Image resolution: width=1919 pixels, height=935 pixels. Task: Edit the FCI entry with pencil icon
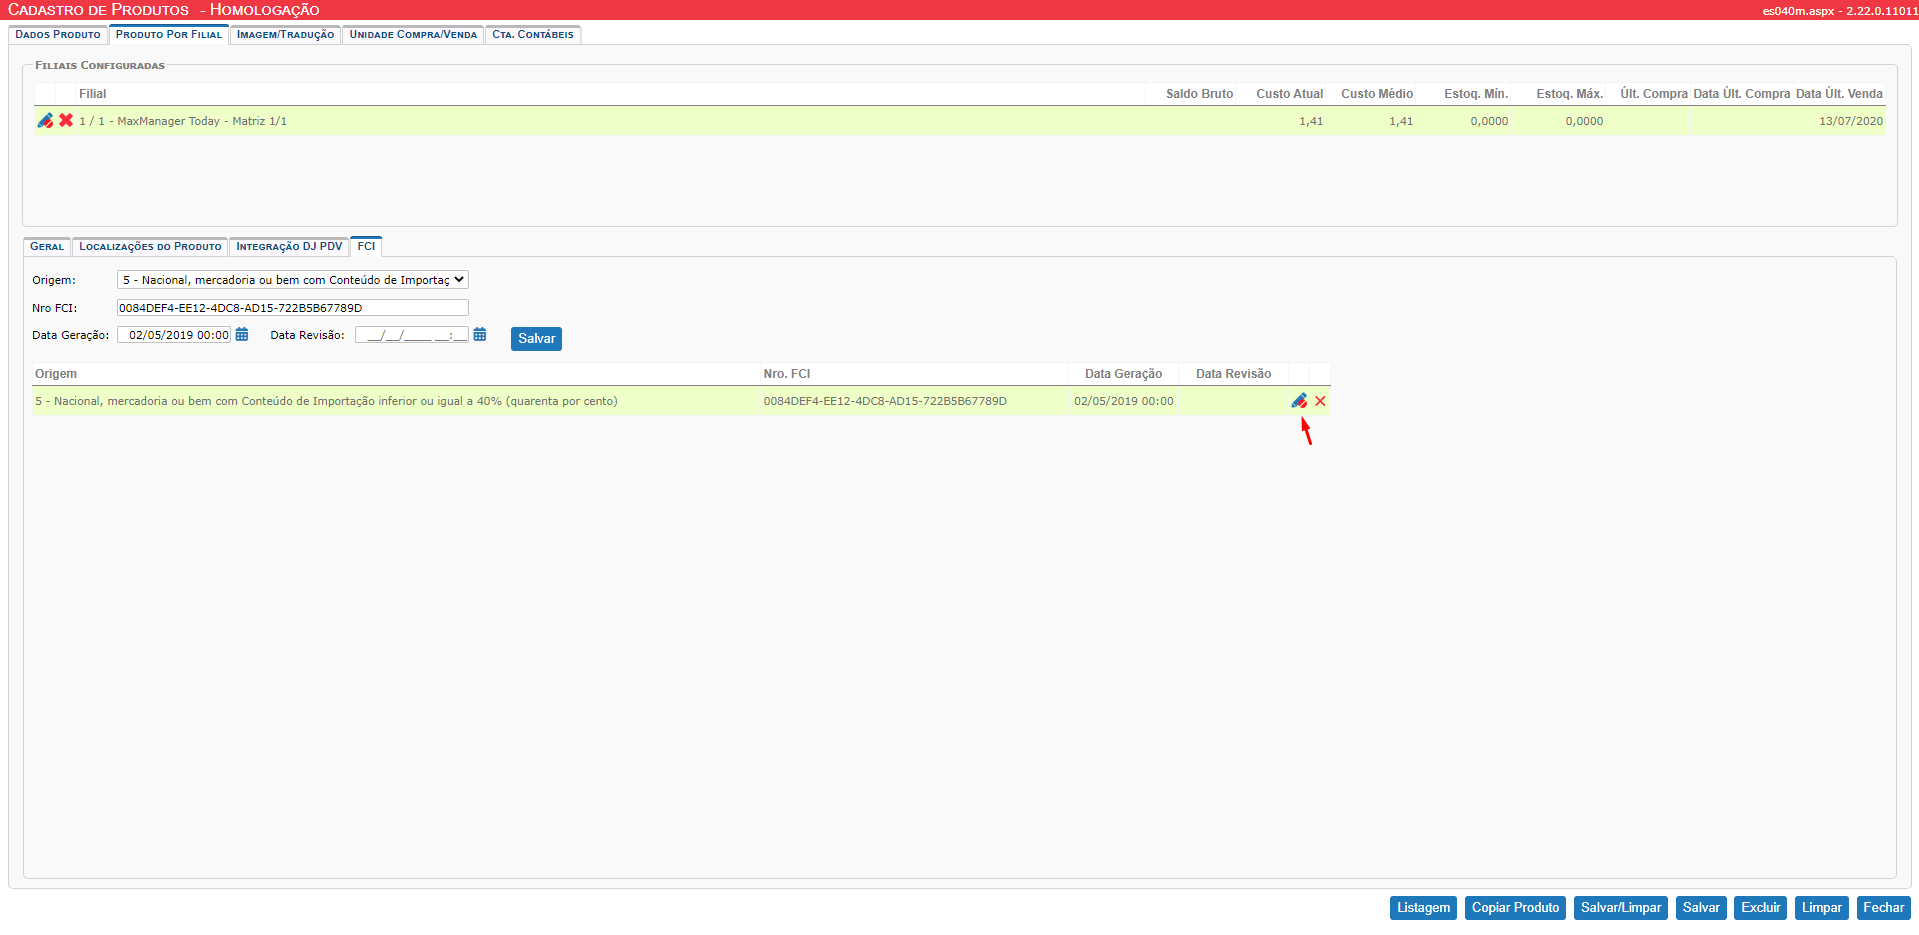1299,401
